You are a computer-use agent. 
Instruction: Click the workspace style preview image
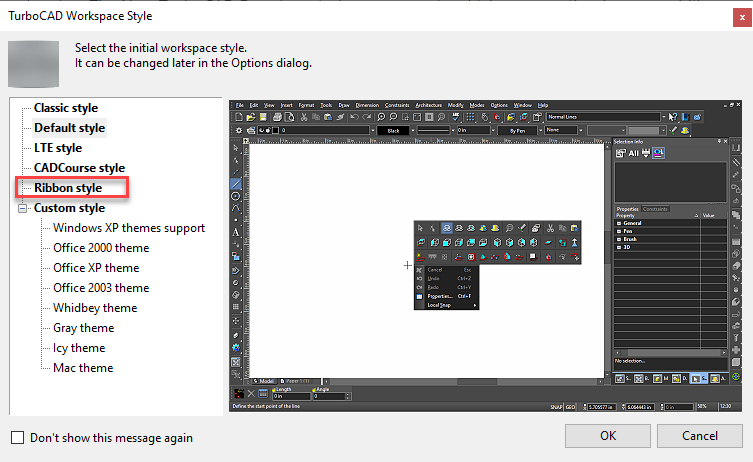coord(486,256)
